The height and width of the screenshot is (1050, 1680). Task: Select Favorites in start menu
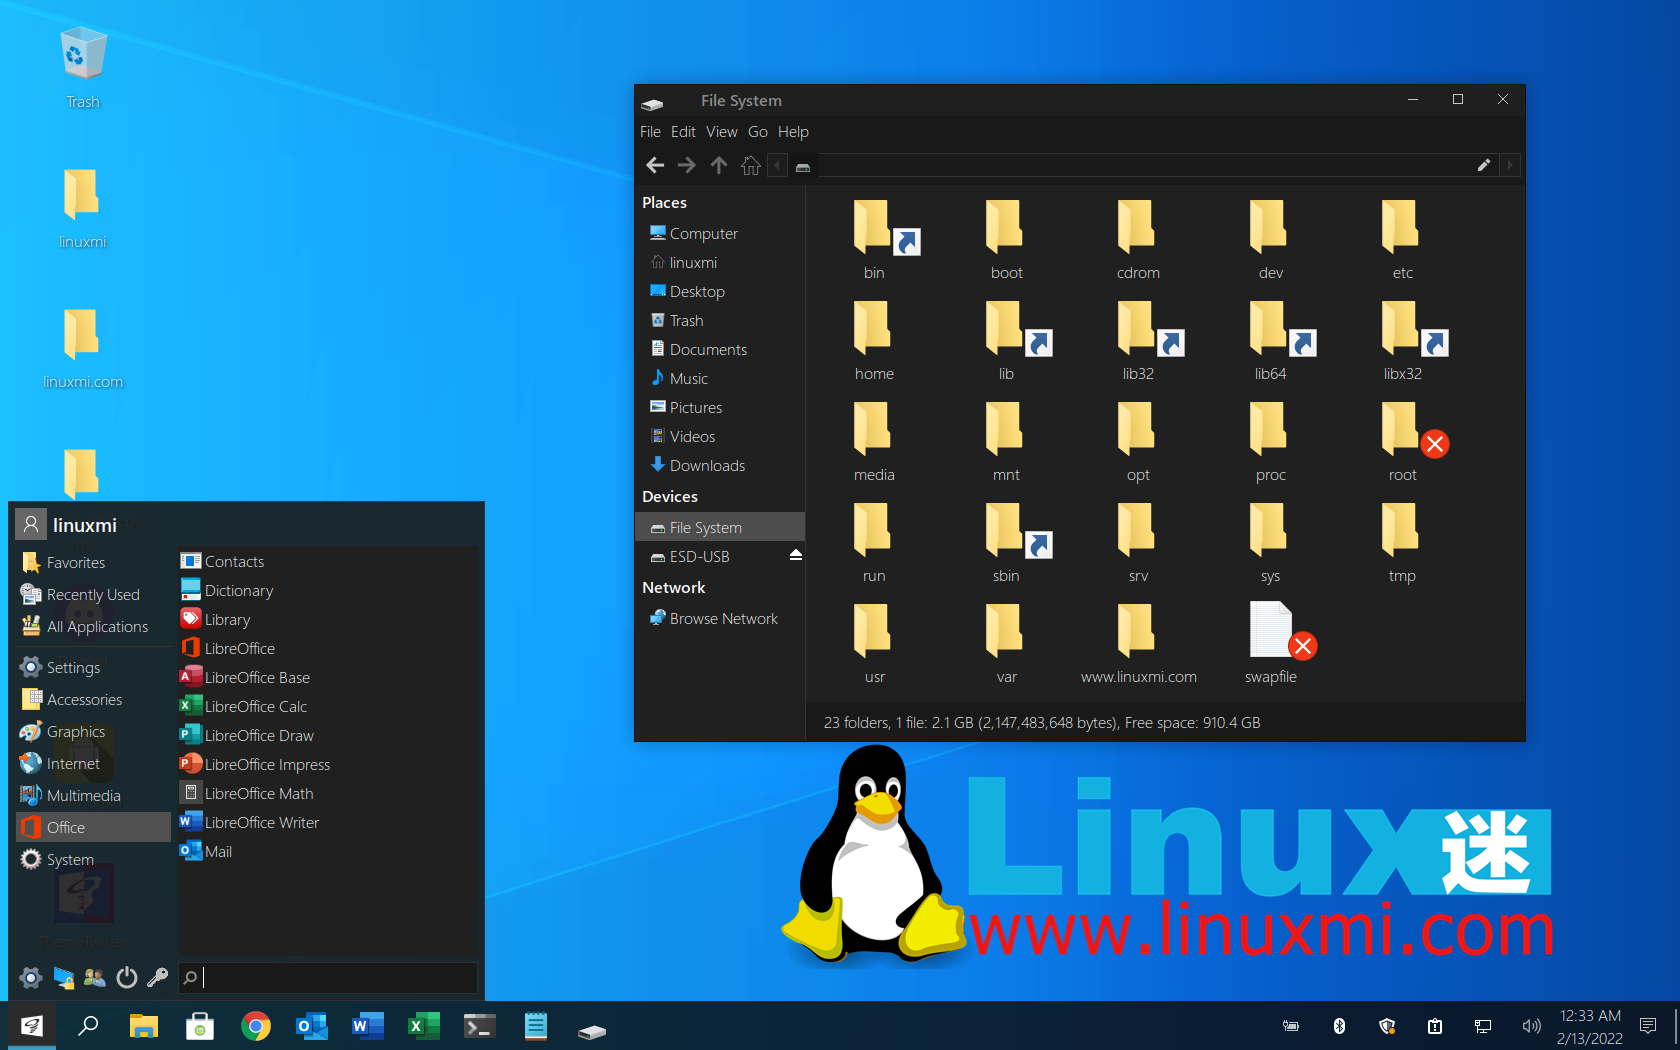click(93, 563)
